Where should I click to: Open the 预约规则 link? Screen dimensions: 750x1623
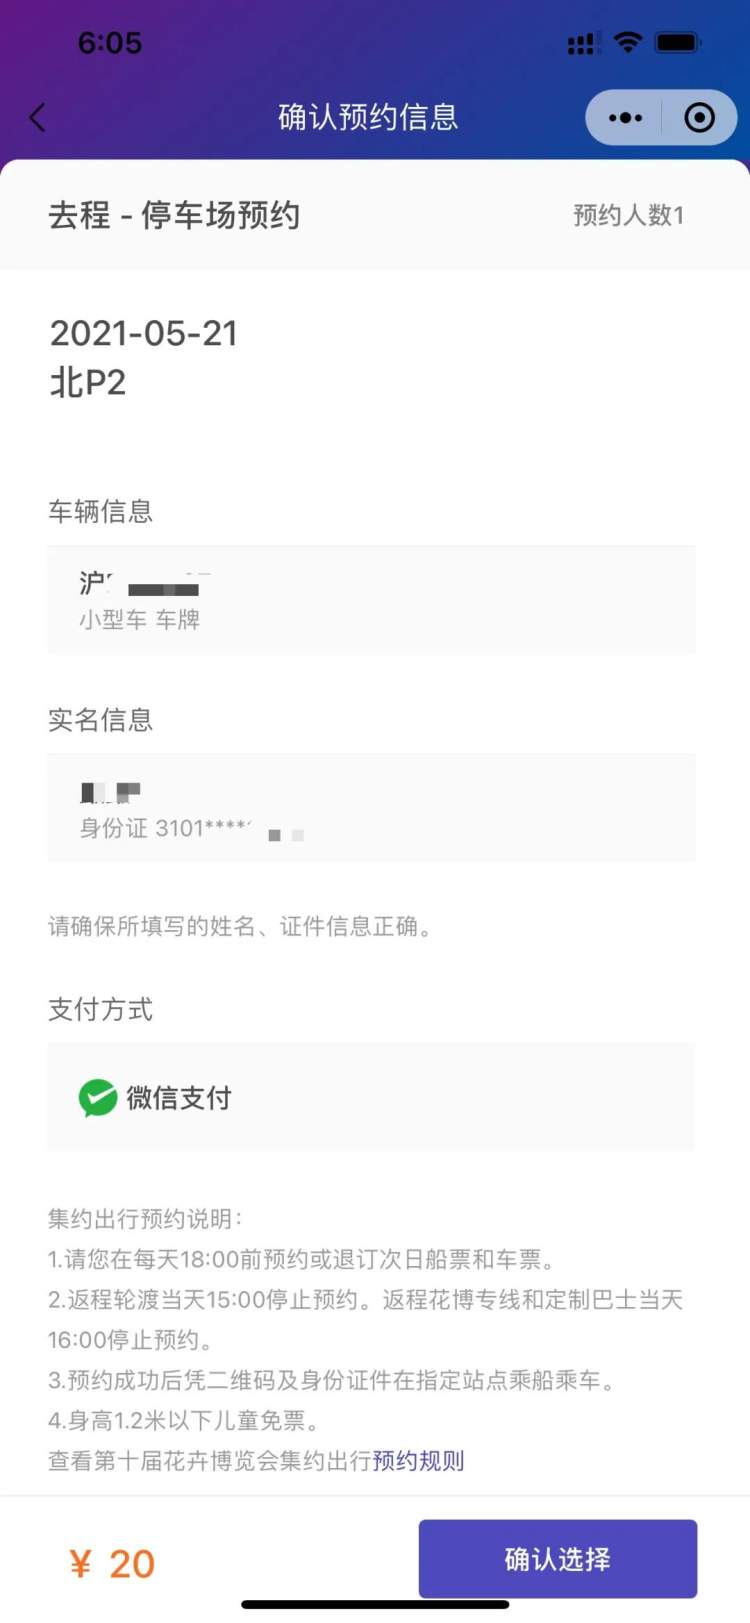[x=418, y=1461]
